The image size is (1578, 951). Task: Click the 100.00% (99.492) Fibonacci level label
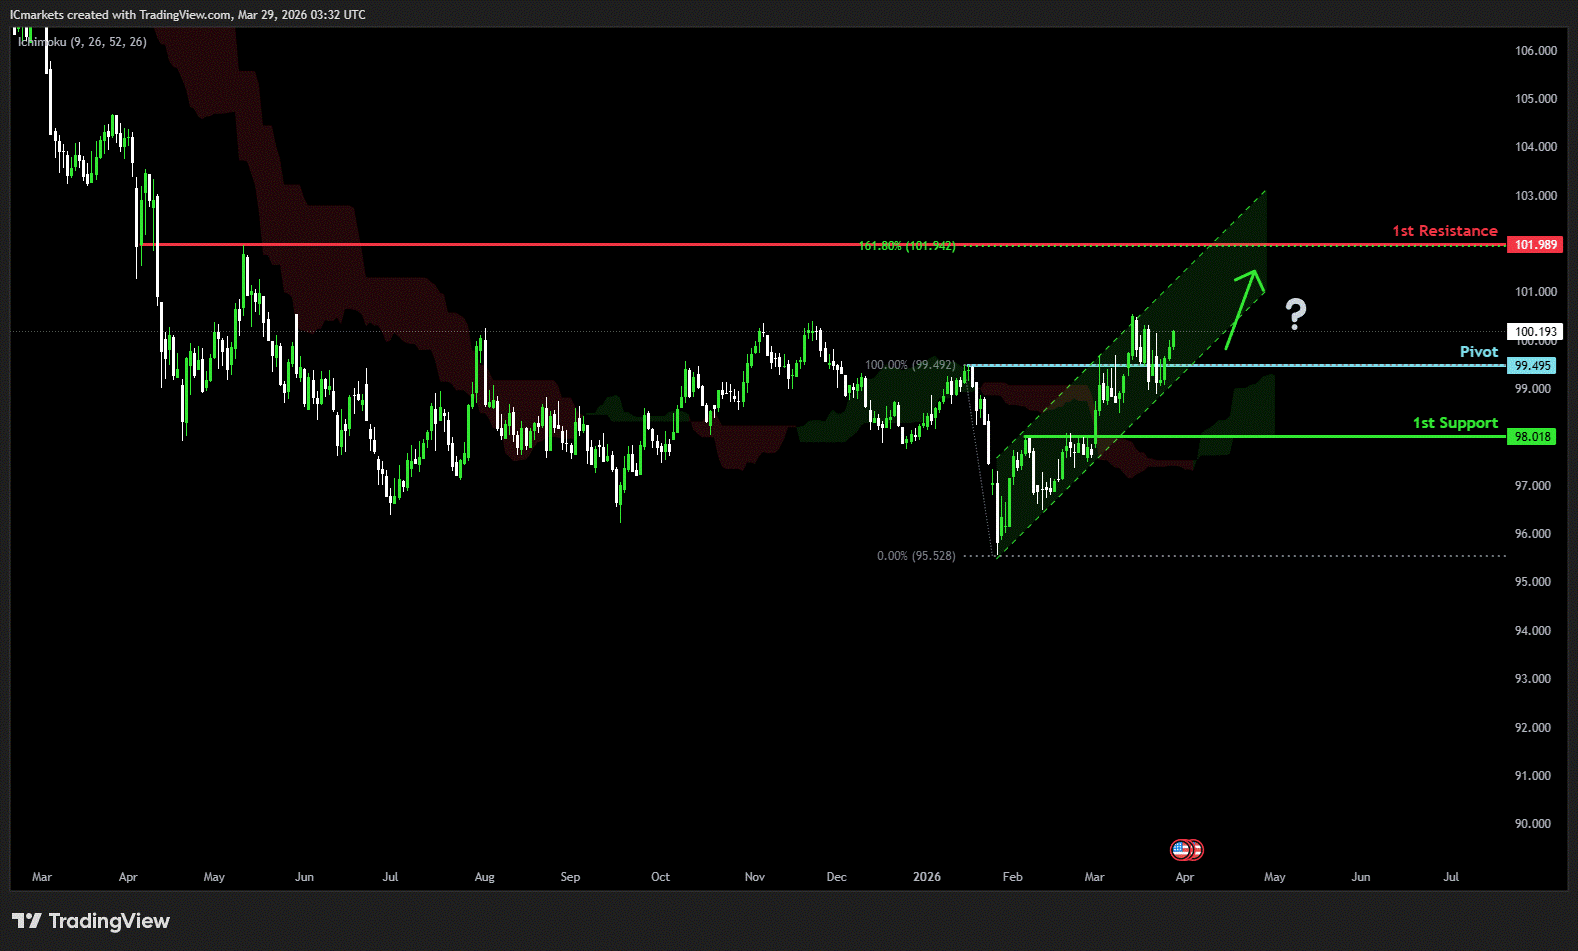pyautogui.click(x=910, y=365)
